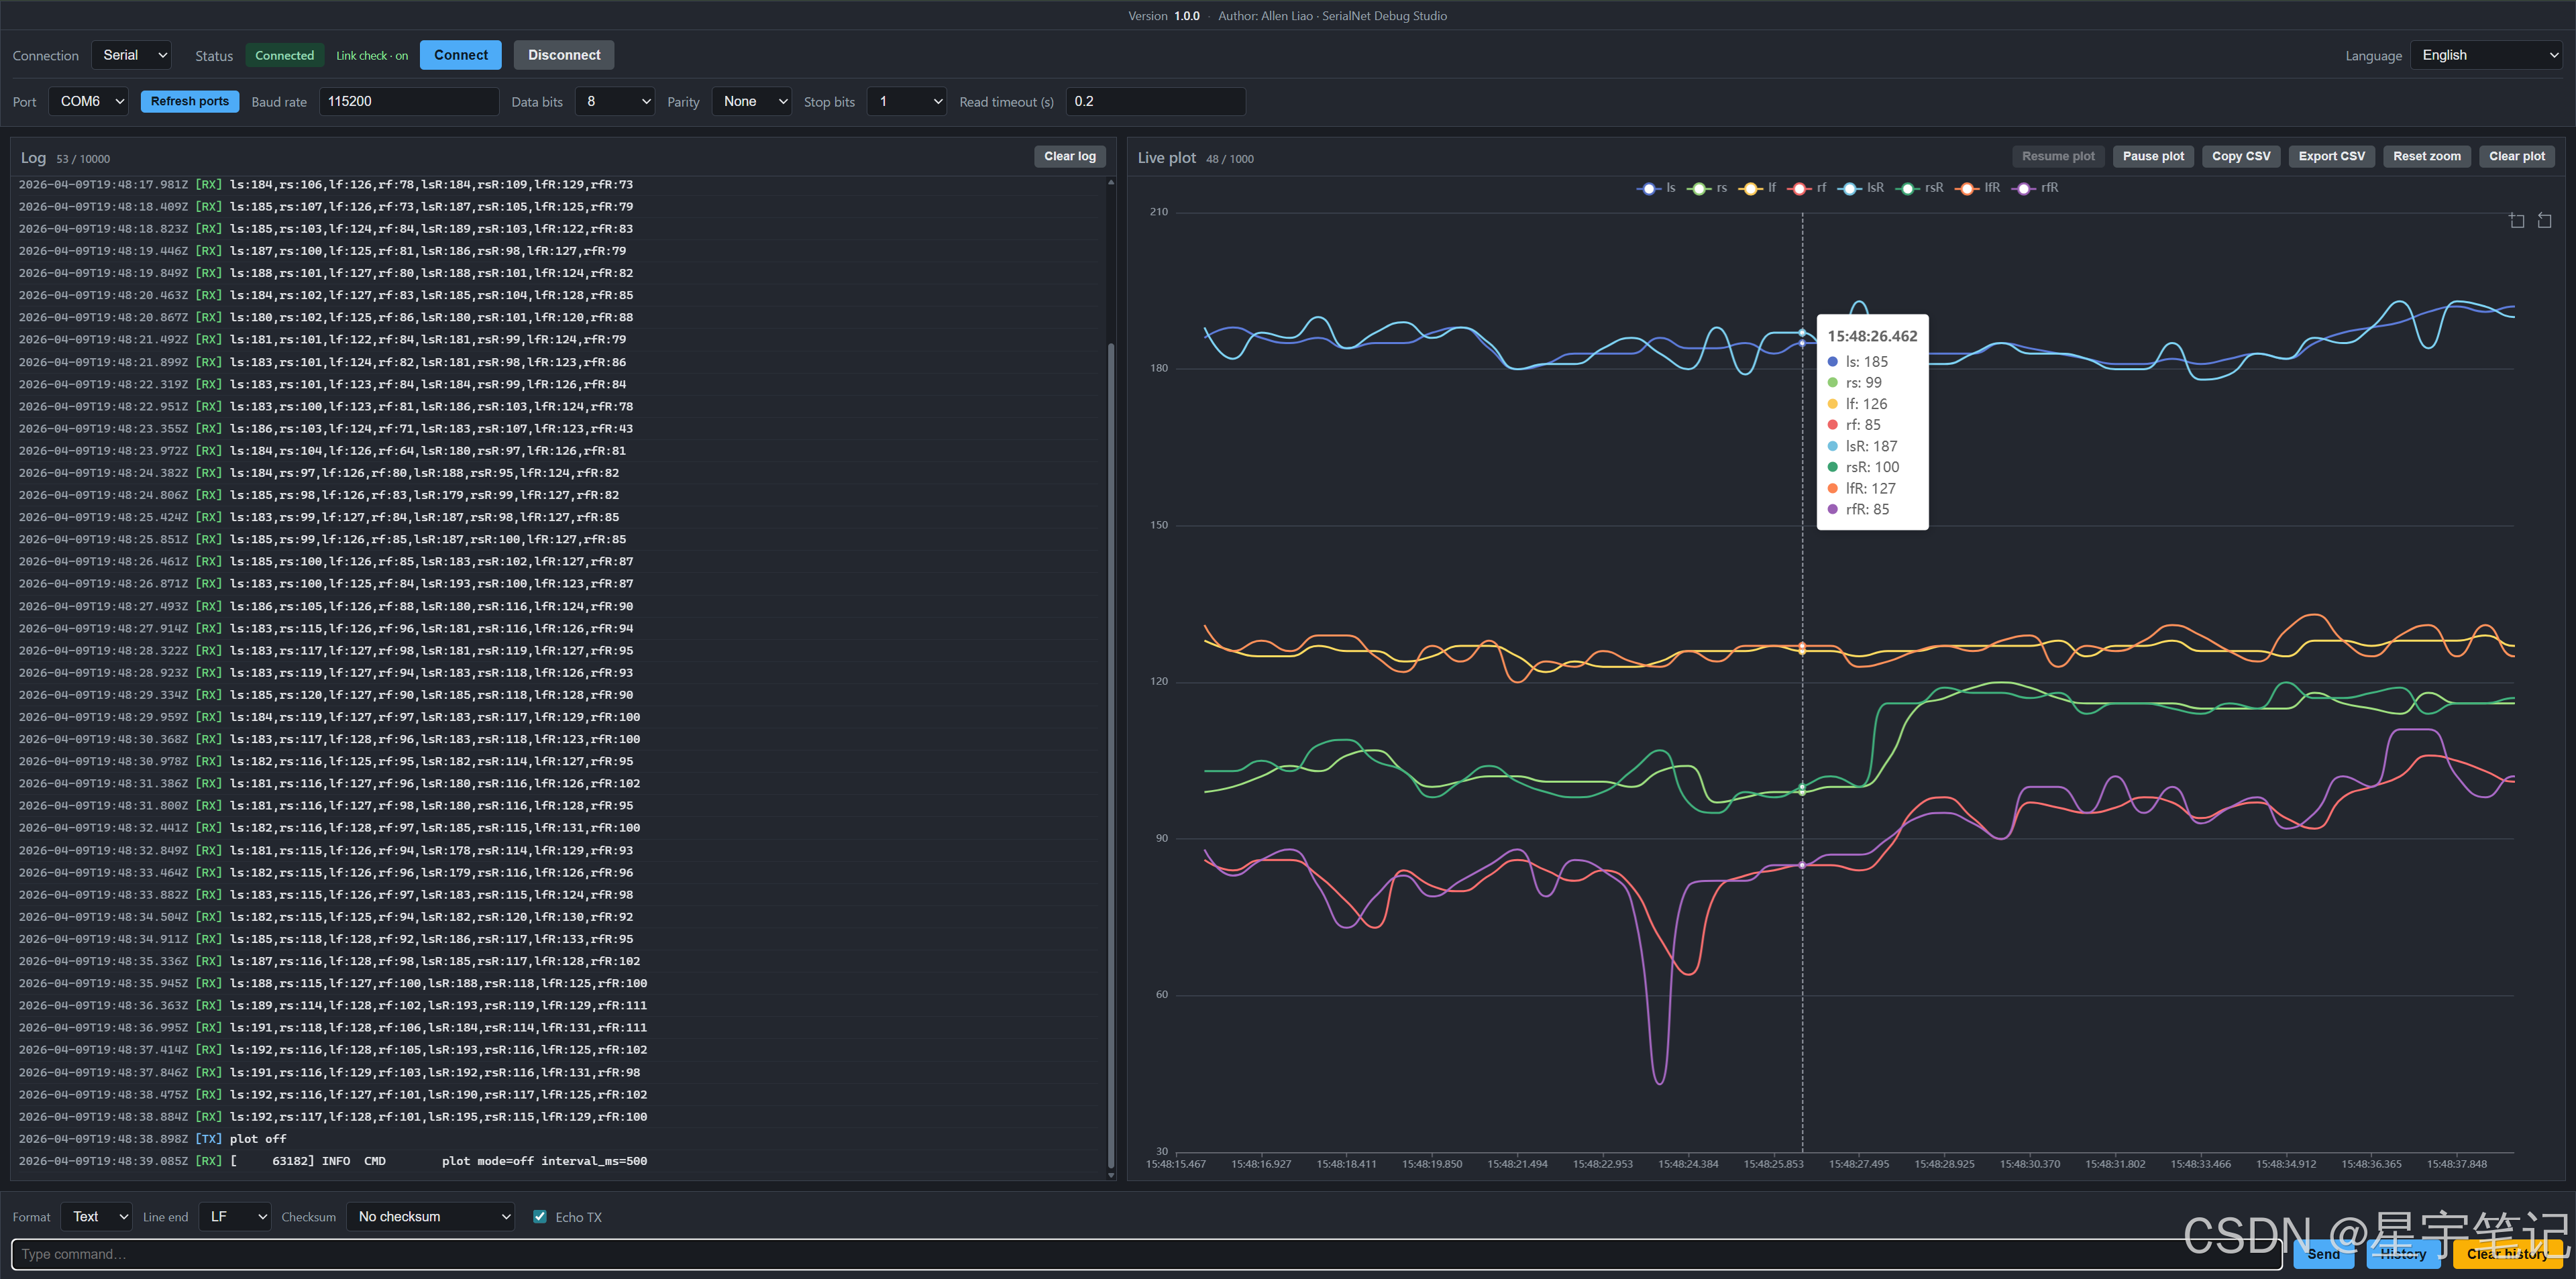Toggle the rf series legend marker
Image resolution: width=2576 pixels, height=1279 pixels.
tap(1799, 188)
